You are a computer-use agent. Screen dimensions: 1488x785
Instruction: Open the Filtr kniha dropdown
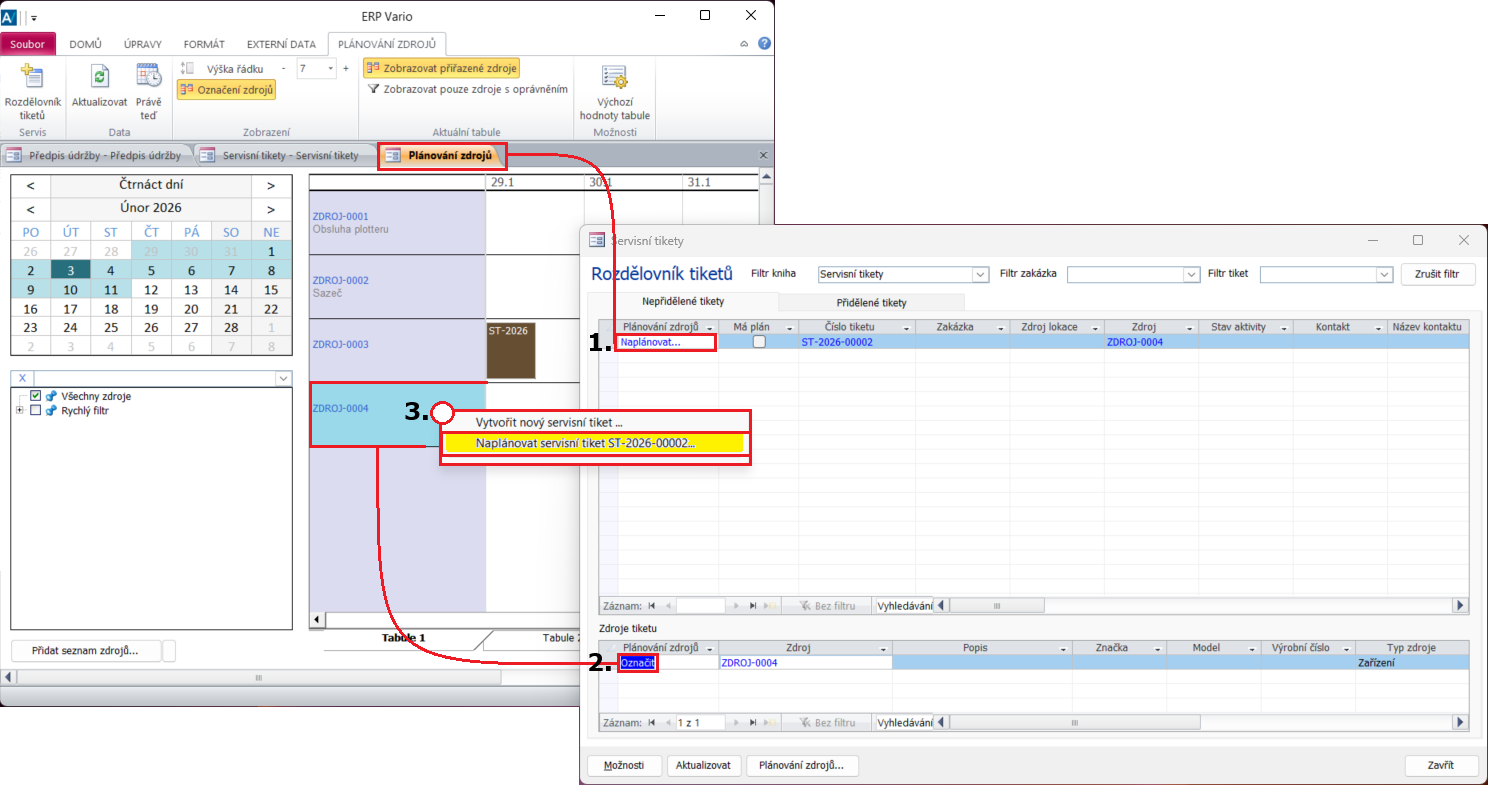point(980,274)
